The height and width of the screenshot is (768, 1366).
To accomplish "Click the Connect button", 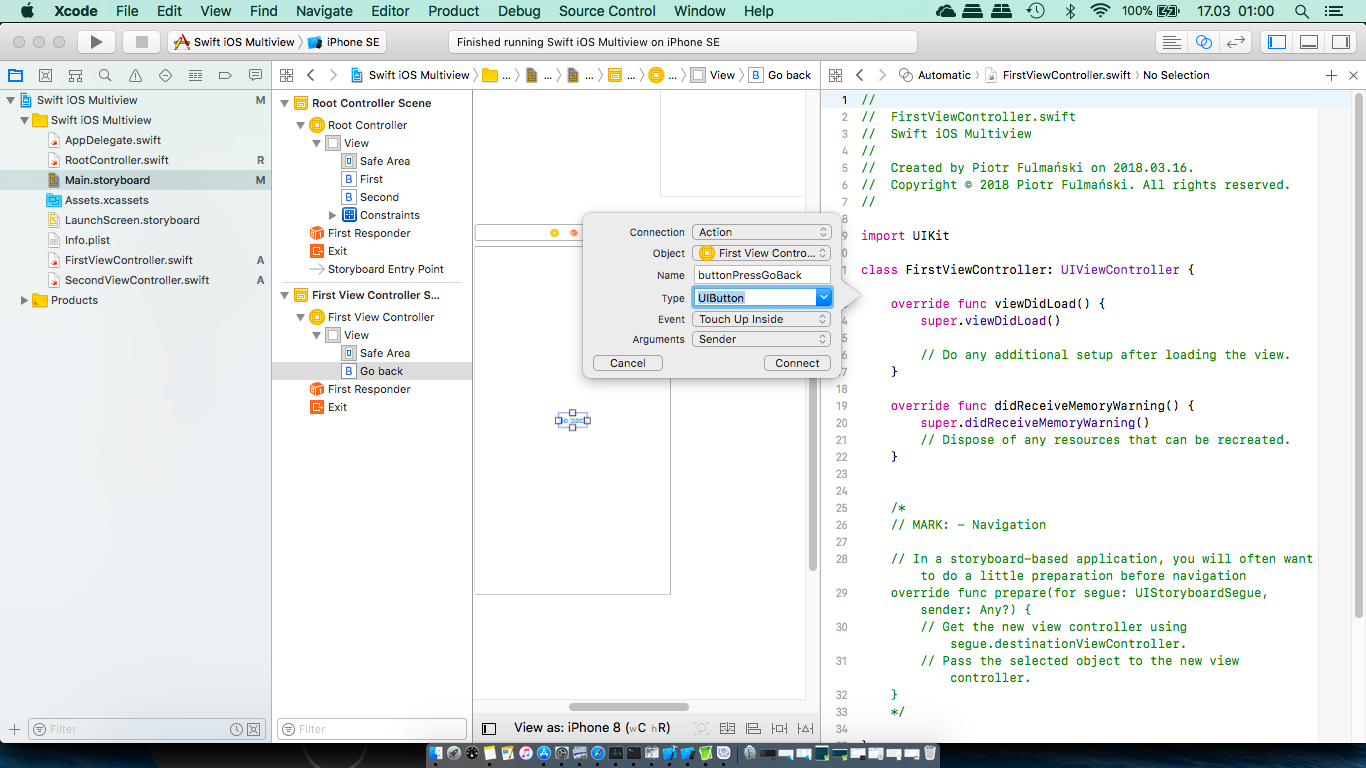I will (797, 363).
